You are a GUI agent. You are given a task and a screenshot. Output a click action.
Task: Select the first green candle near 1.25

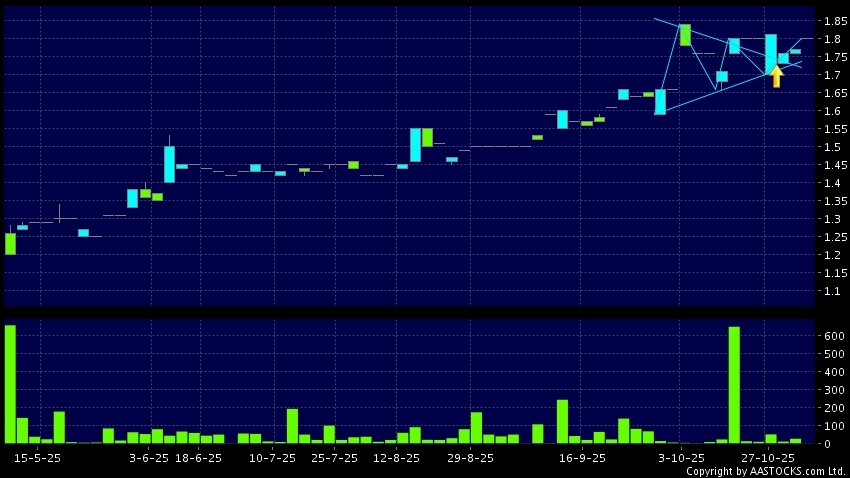click(10, 244)
